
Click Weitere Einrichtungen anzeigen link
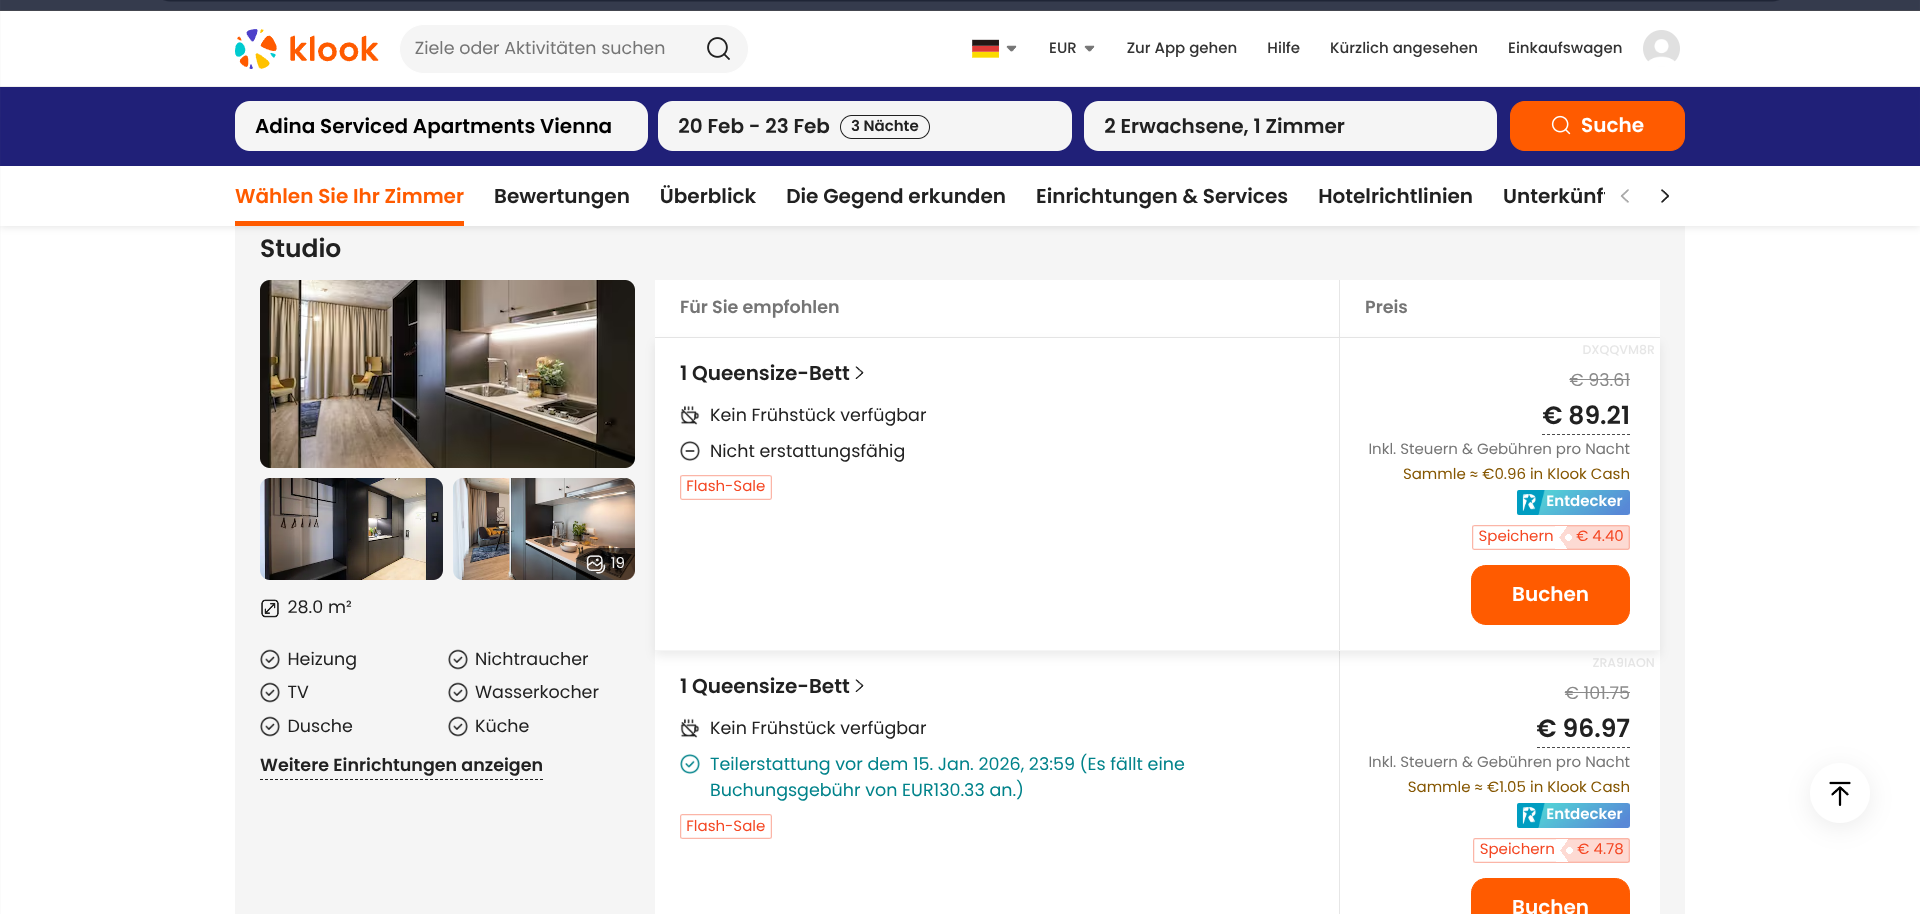point(401,765)
